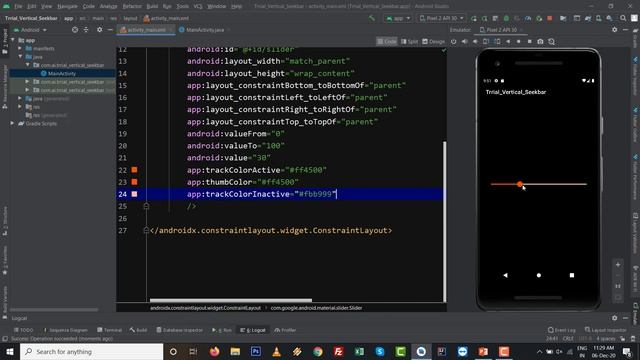Open Database Inspector tool window
This screenshot has width=640, height=360.
pos(180,330)
